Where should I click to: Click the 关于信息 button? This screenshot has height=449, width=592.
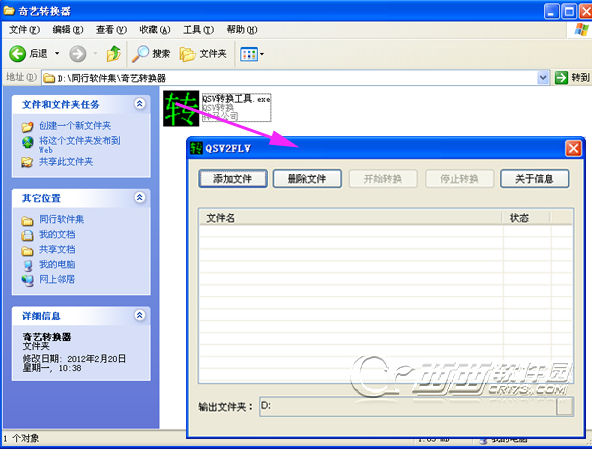tap(535, 179)
